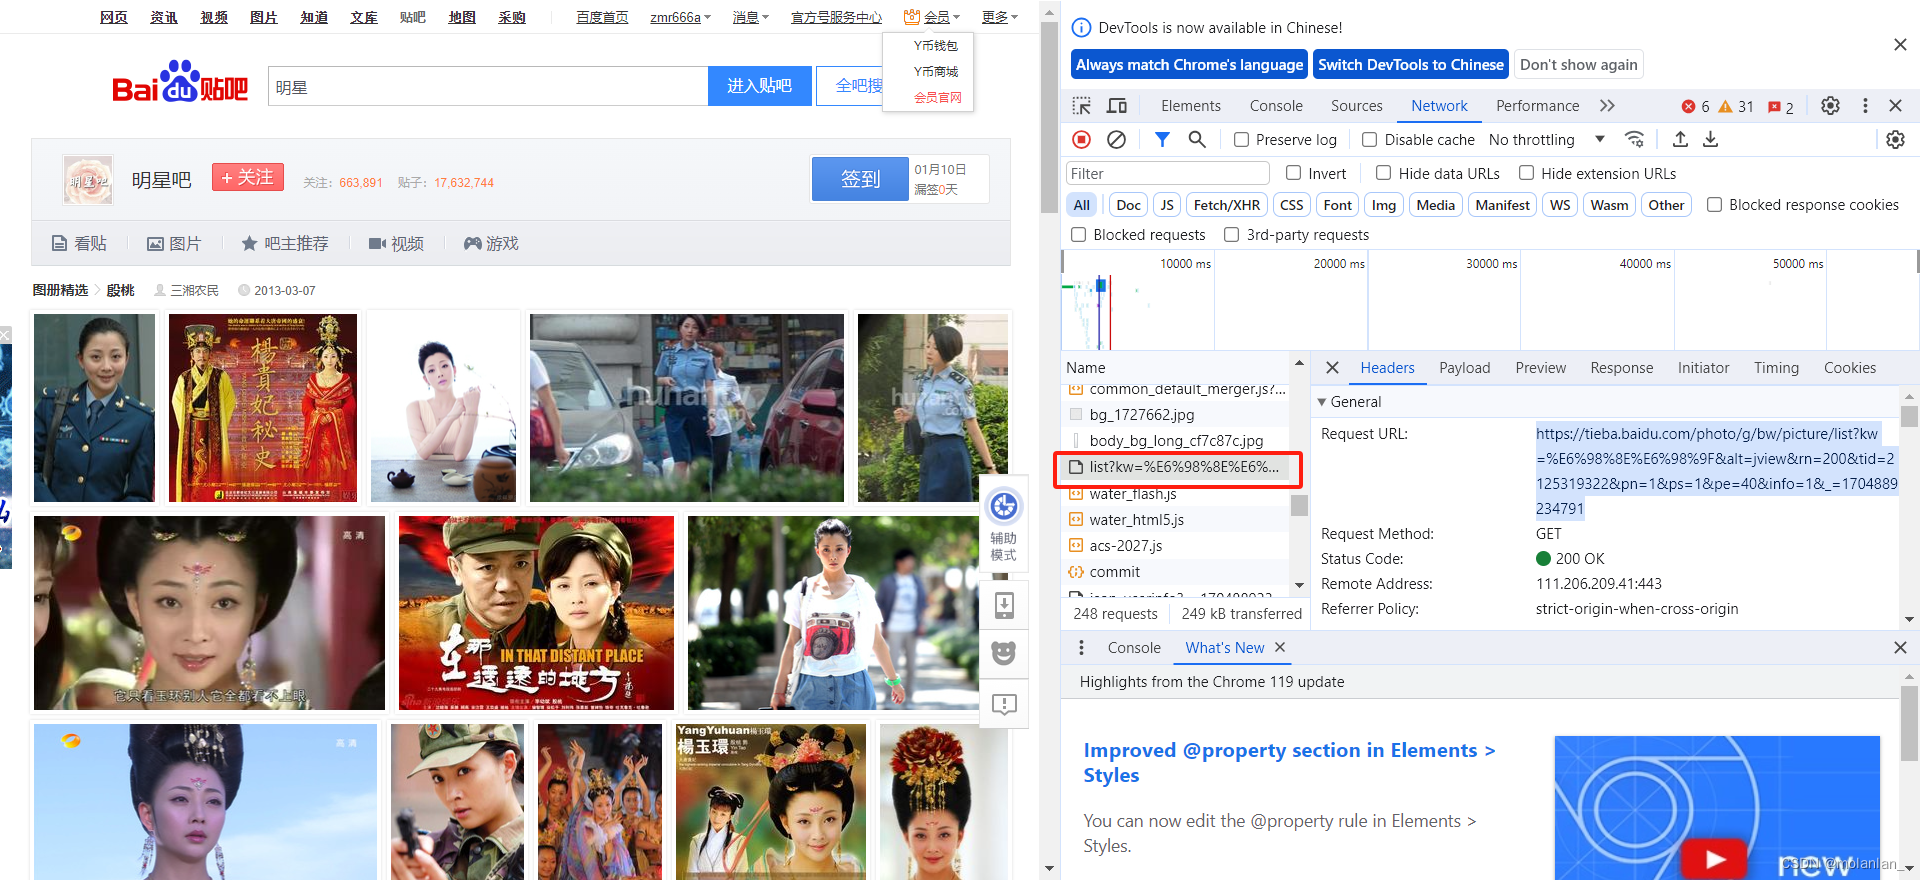1920x880 pixels.
Task: Open the Timing tab
Action: tap(1776, 368)
